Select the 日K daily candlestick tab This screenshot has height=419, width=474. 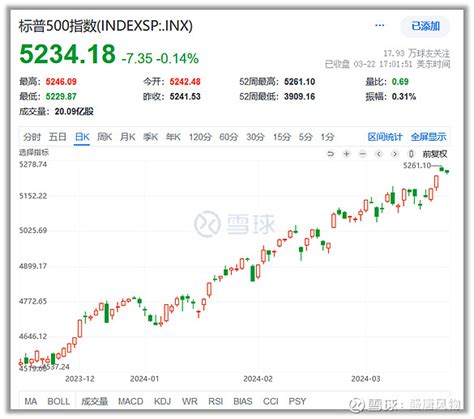coord(82,137)
